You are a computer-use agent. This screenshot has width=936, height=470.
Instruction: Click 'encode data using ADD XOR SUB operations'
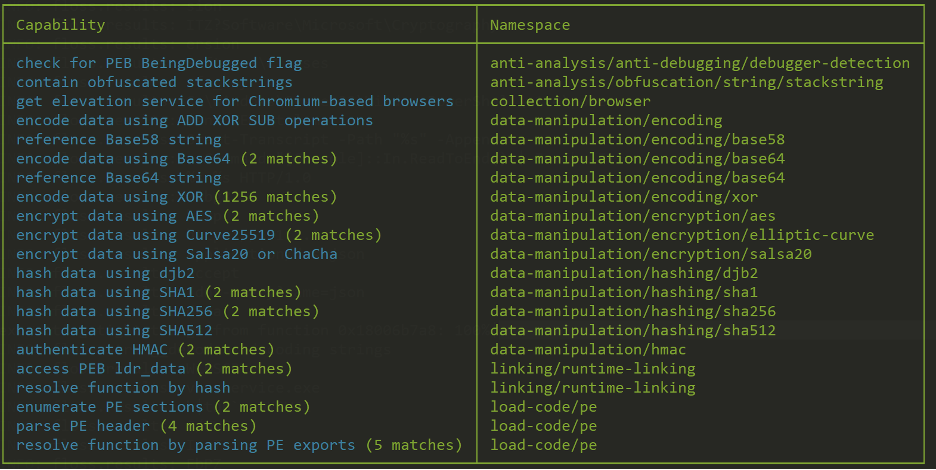(x=195, y=121)
